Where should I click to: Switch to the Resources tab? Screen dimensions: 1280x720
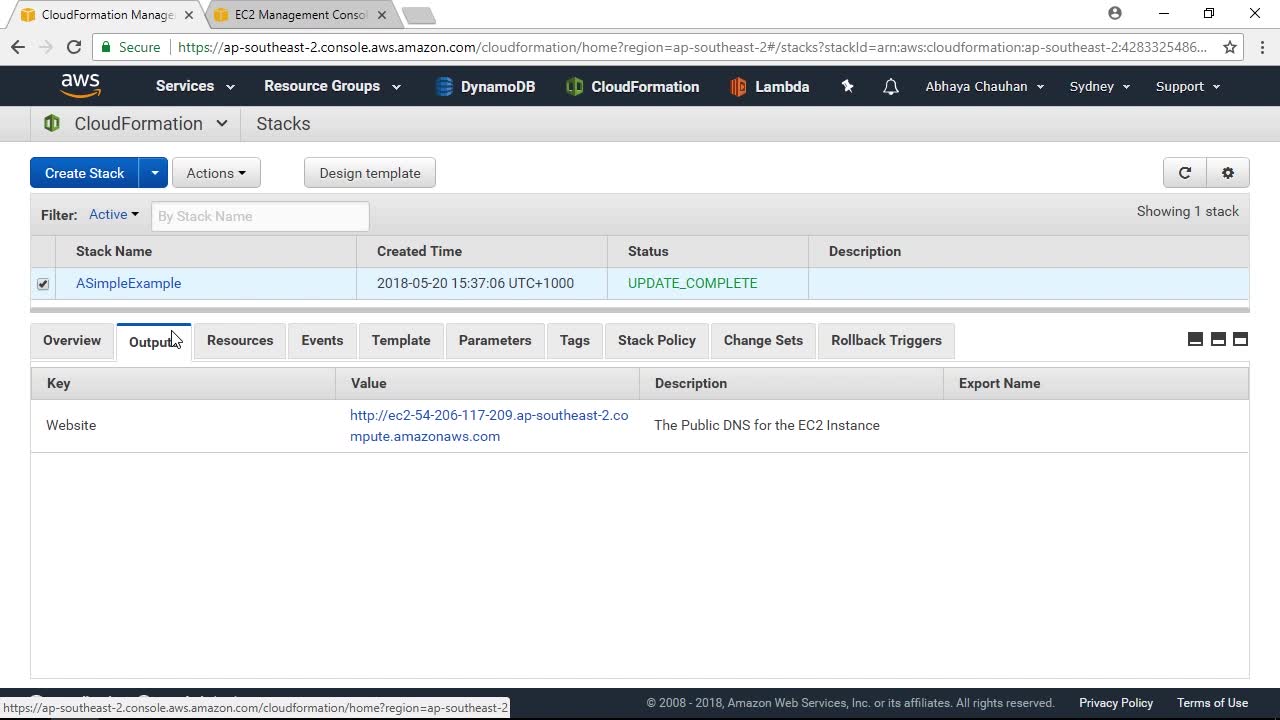click(x=240, y=340)
